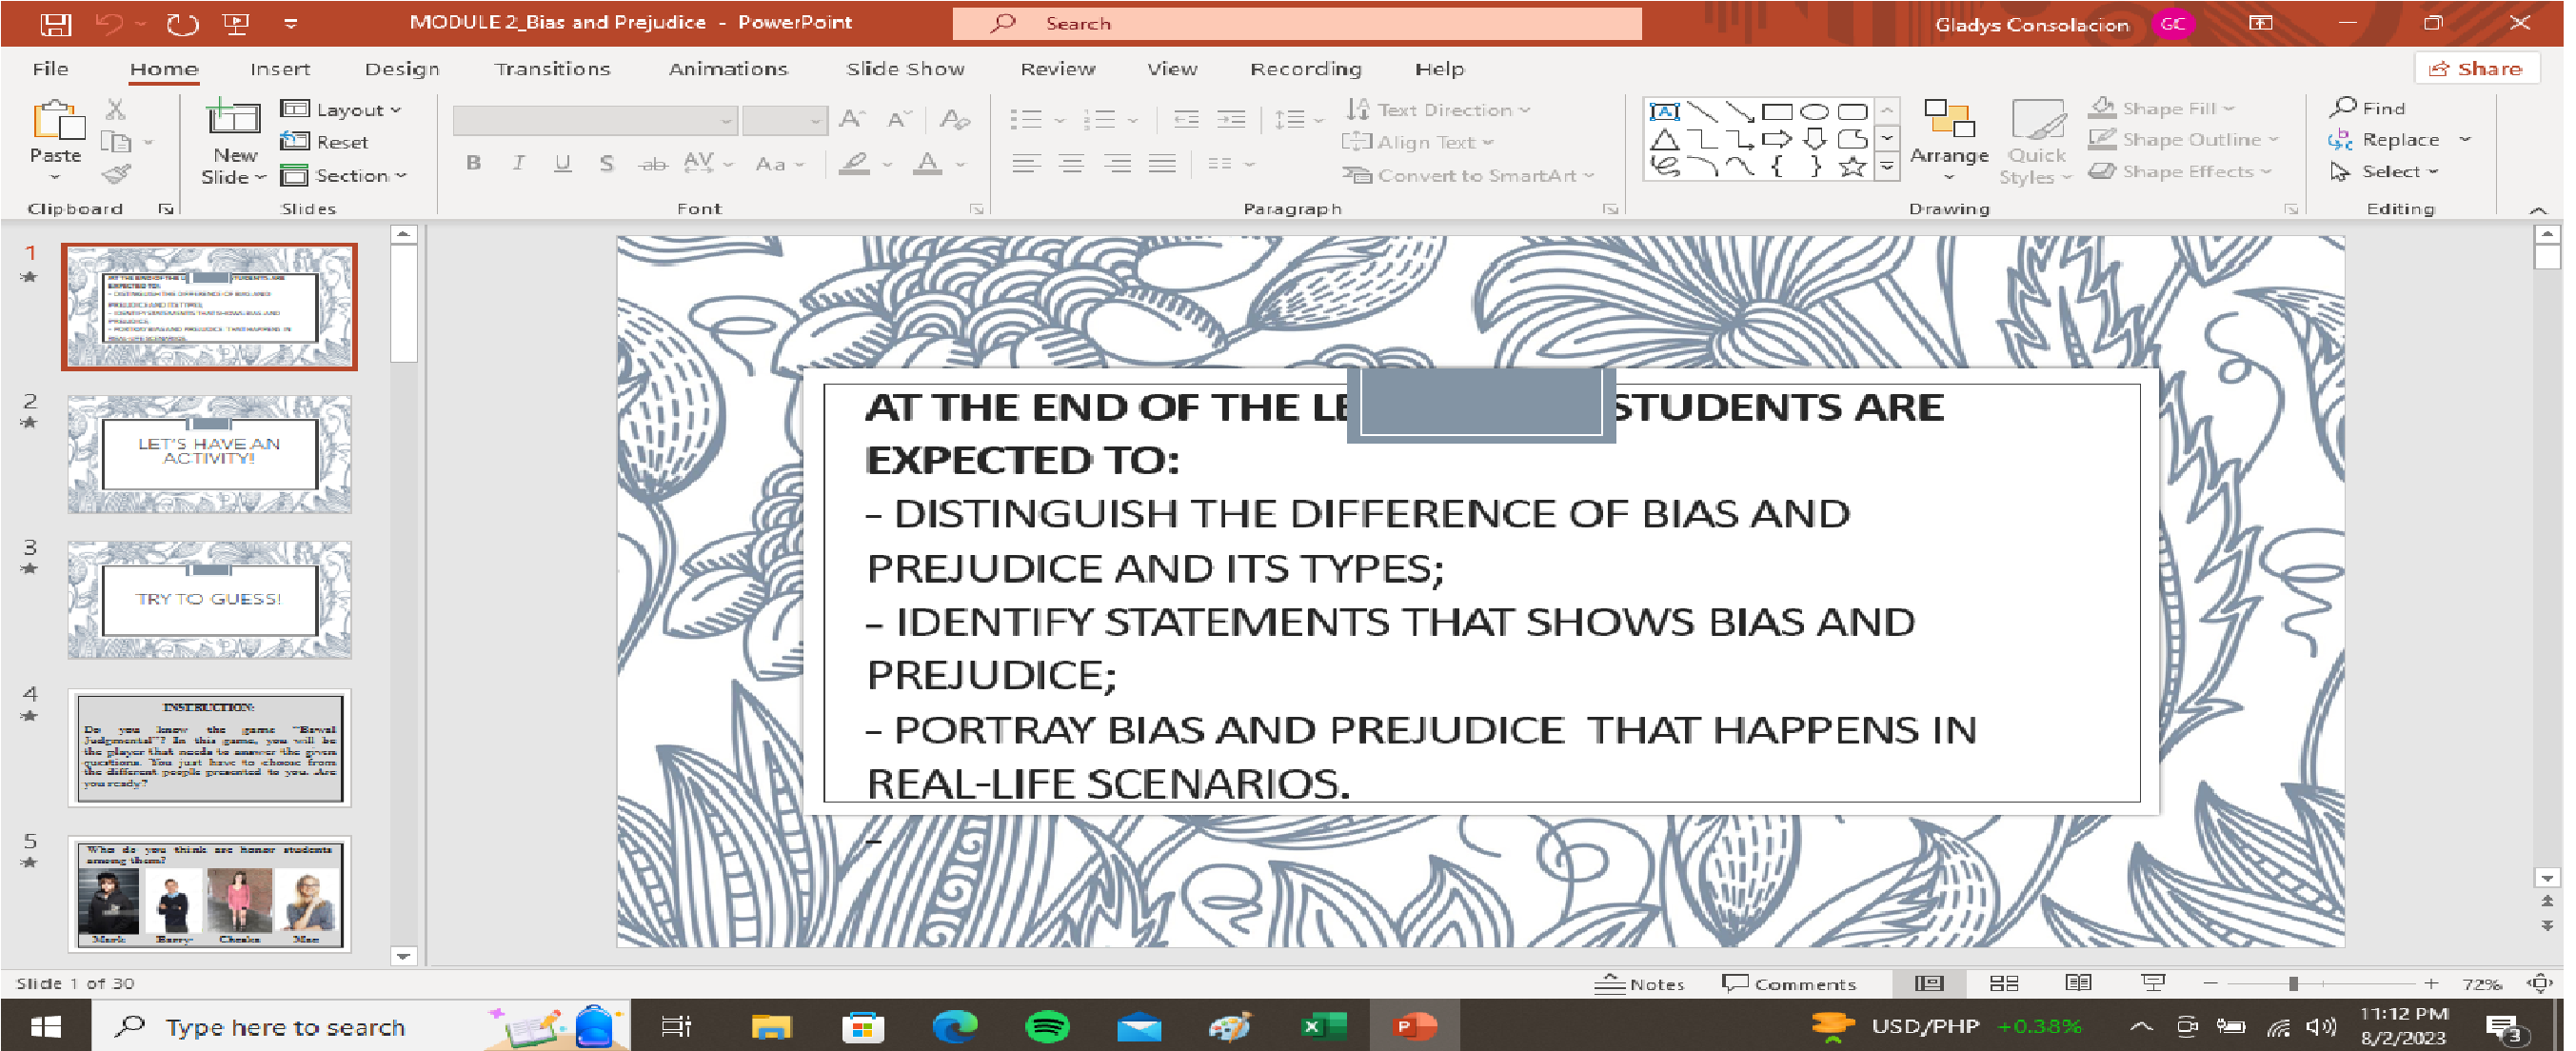Click the Format Painter brush icon
Image resolution: width=2576 pixels, height=1051 pixels.
(116, 176)
